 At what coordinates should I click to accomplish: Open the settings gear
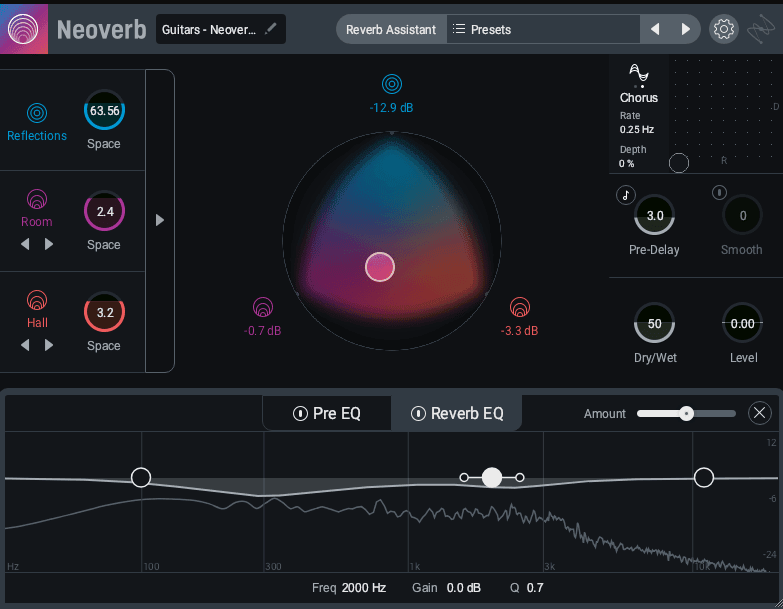pos(724,29)
